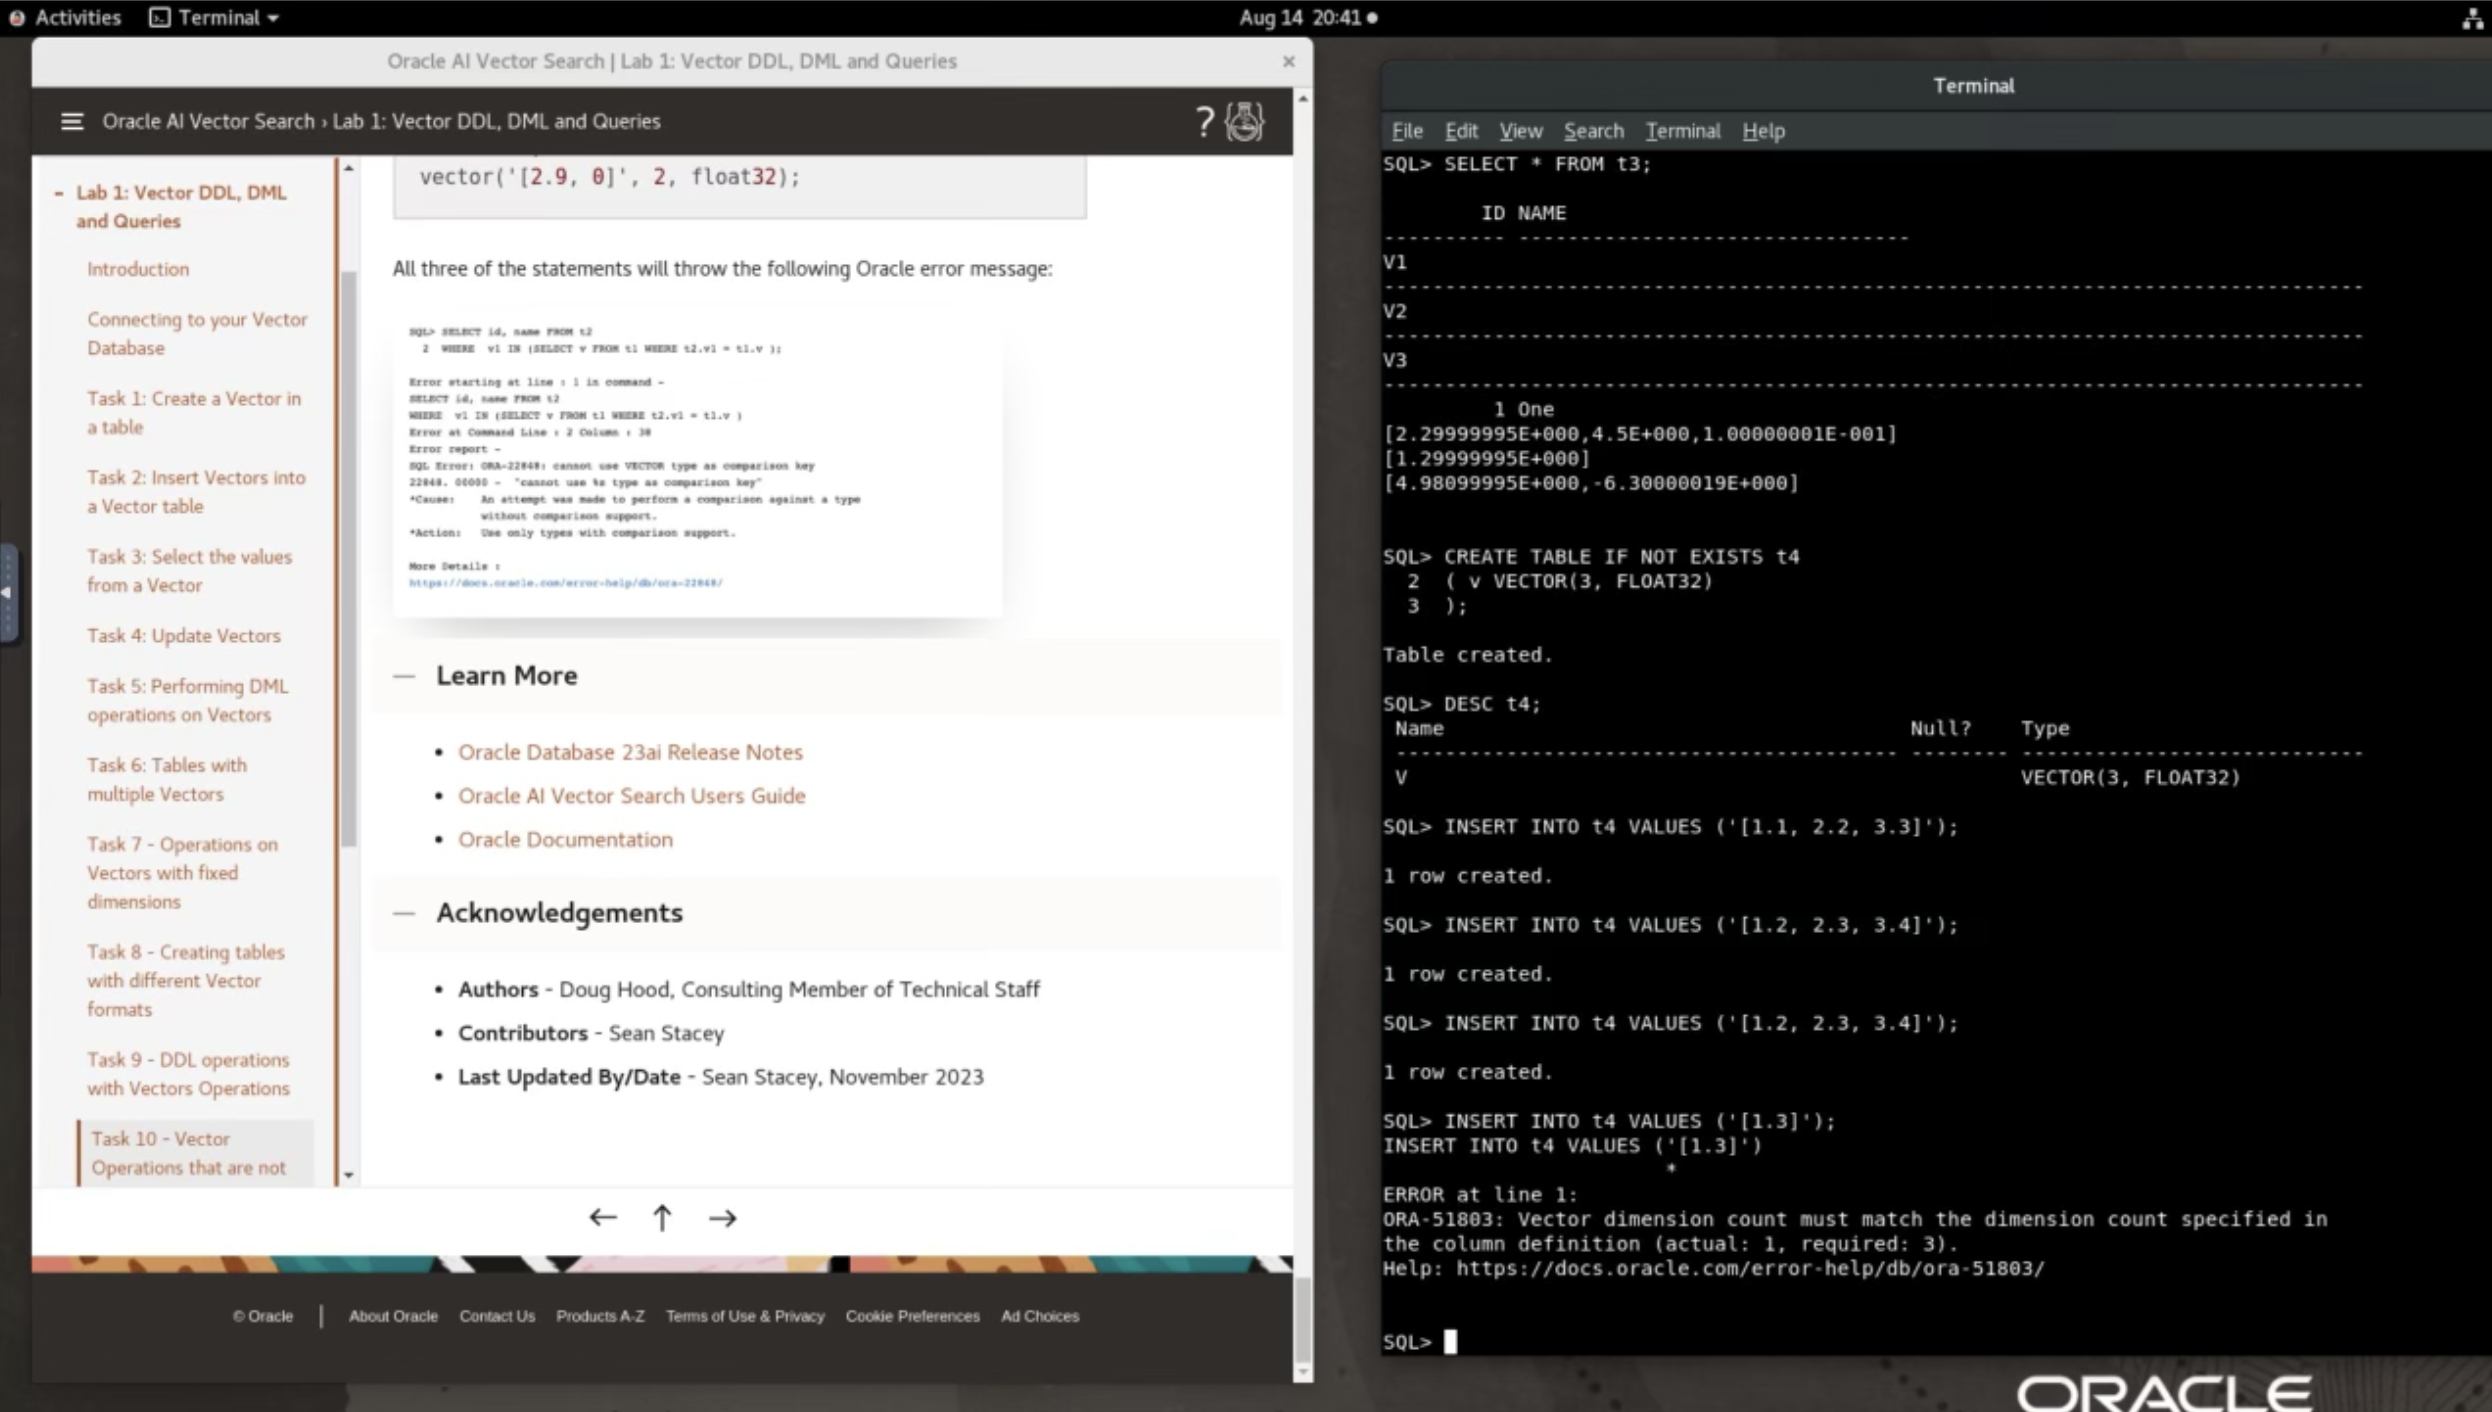Open Oracle AI Vector Search Users Guide
Image resolution: width=2492 pixels, height=1412 pixels.
point(631,796)
